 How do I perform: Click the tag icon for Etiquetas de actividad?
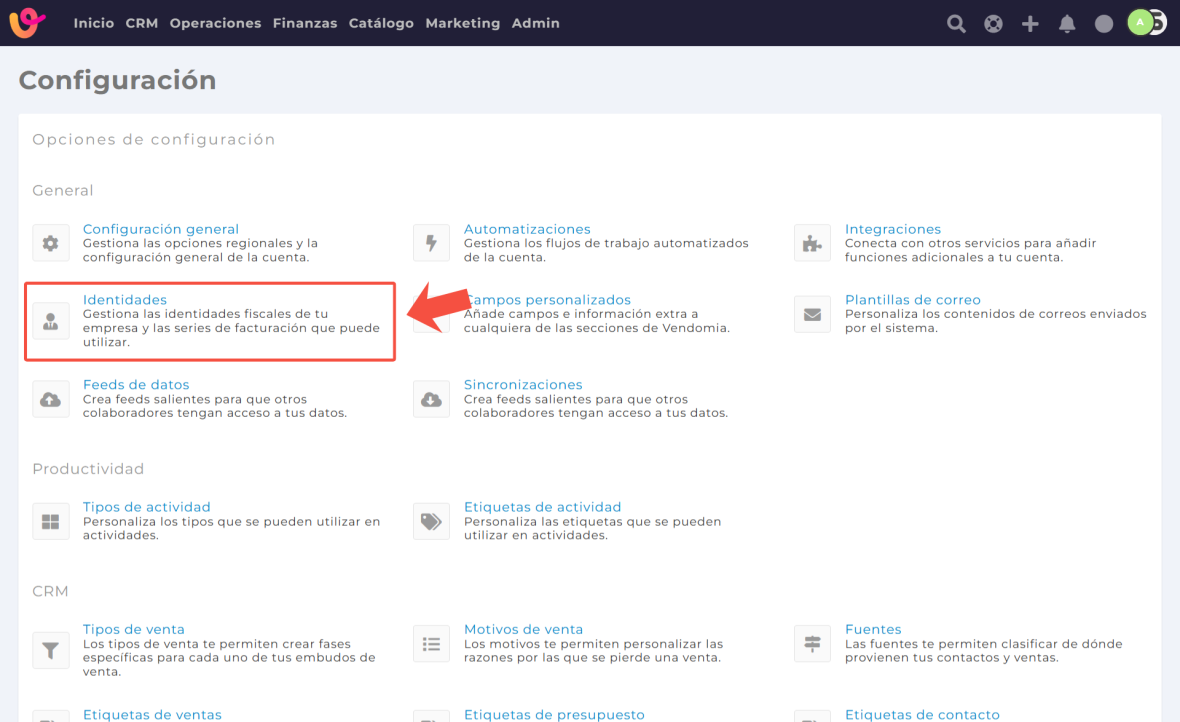pos(432,521)
